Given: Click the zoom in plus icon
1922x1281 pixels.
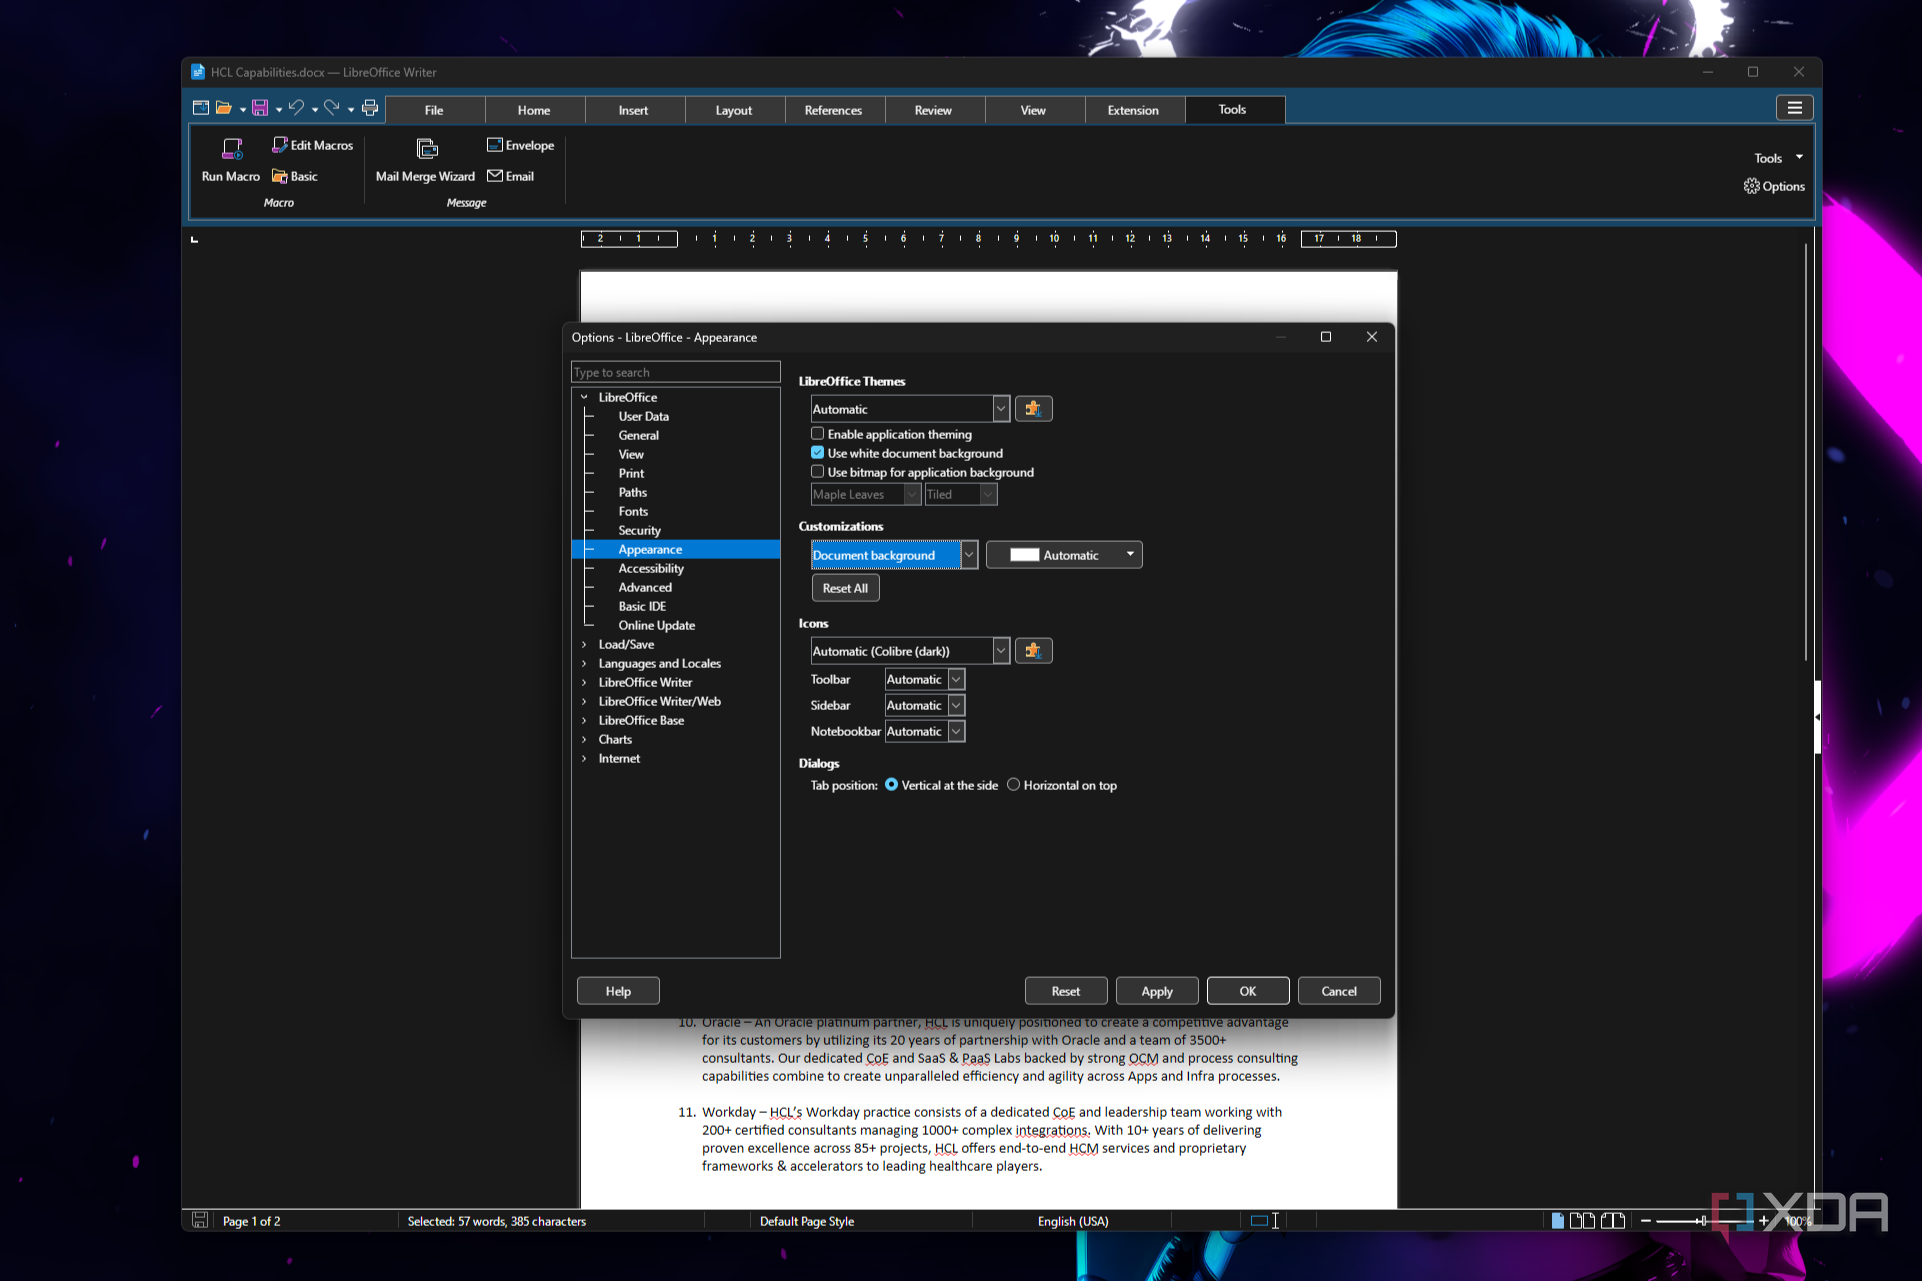Looking at the screenshot, I should click(1763, 1220).
